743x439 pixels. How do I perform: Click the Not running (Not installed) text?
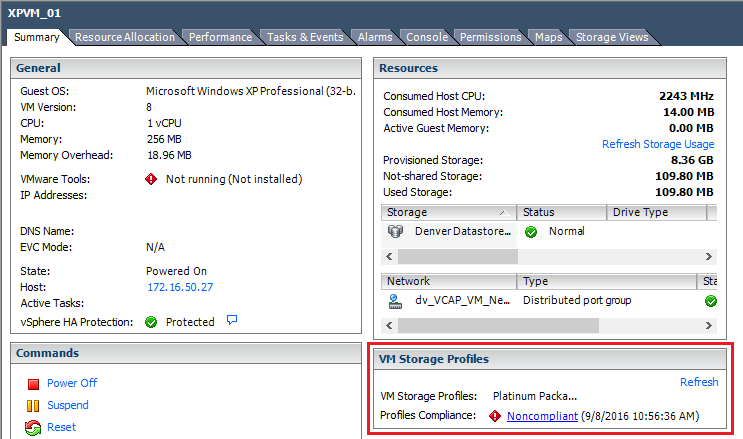pos(234,179)
